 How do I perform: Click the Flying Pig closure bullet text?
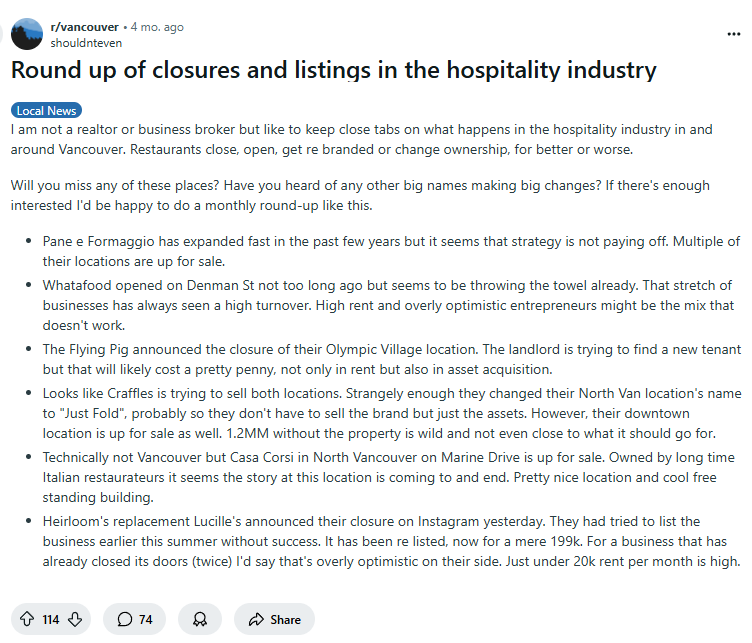[392, 359]
